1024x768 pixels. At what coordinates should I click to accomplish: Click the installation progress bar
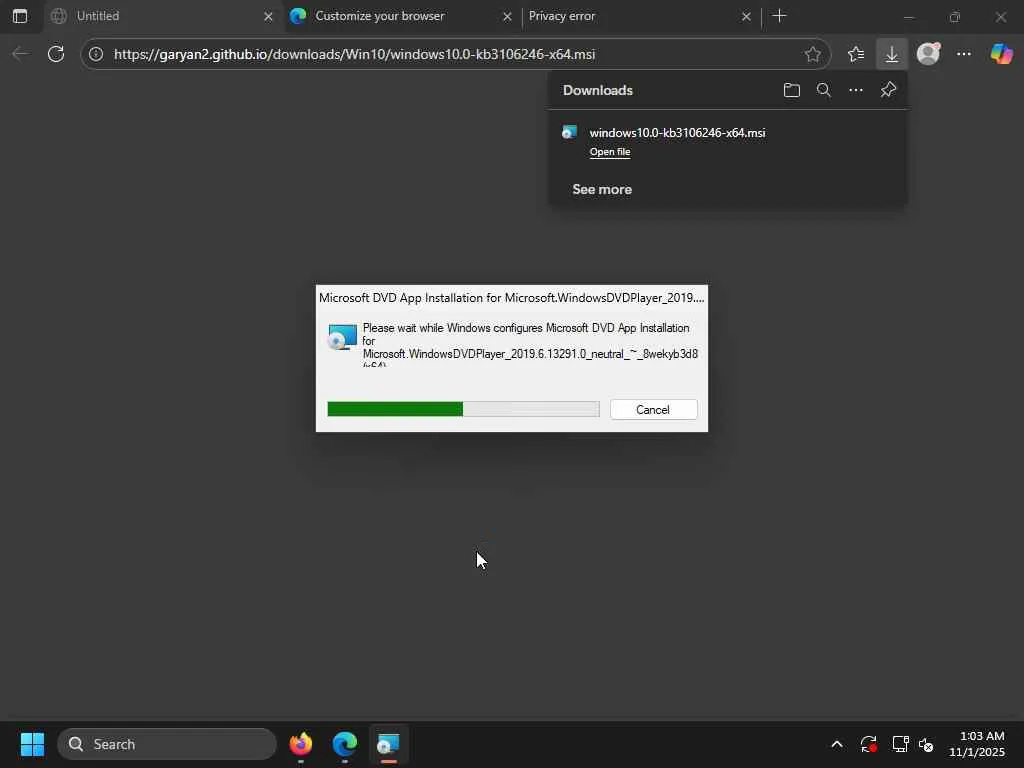click(463, 409)
